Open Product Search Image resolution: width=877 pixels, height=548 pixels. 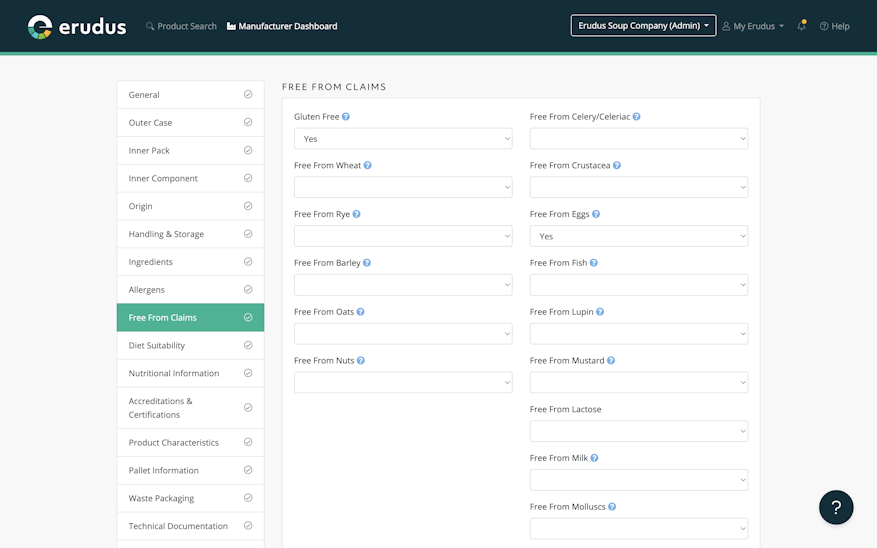tap(181, 26)
